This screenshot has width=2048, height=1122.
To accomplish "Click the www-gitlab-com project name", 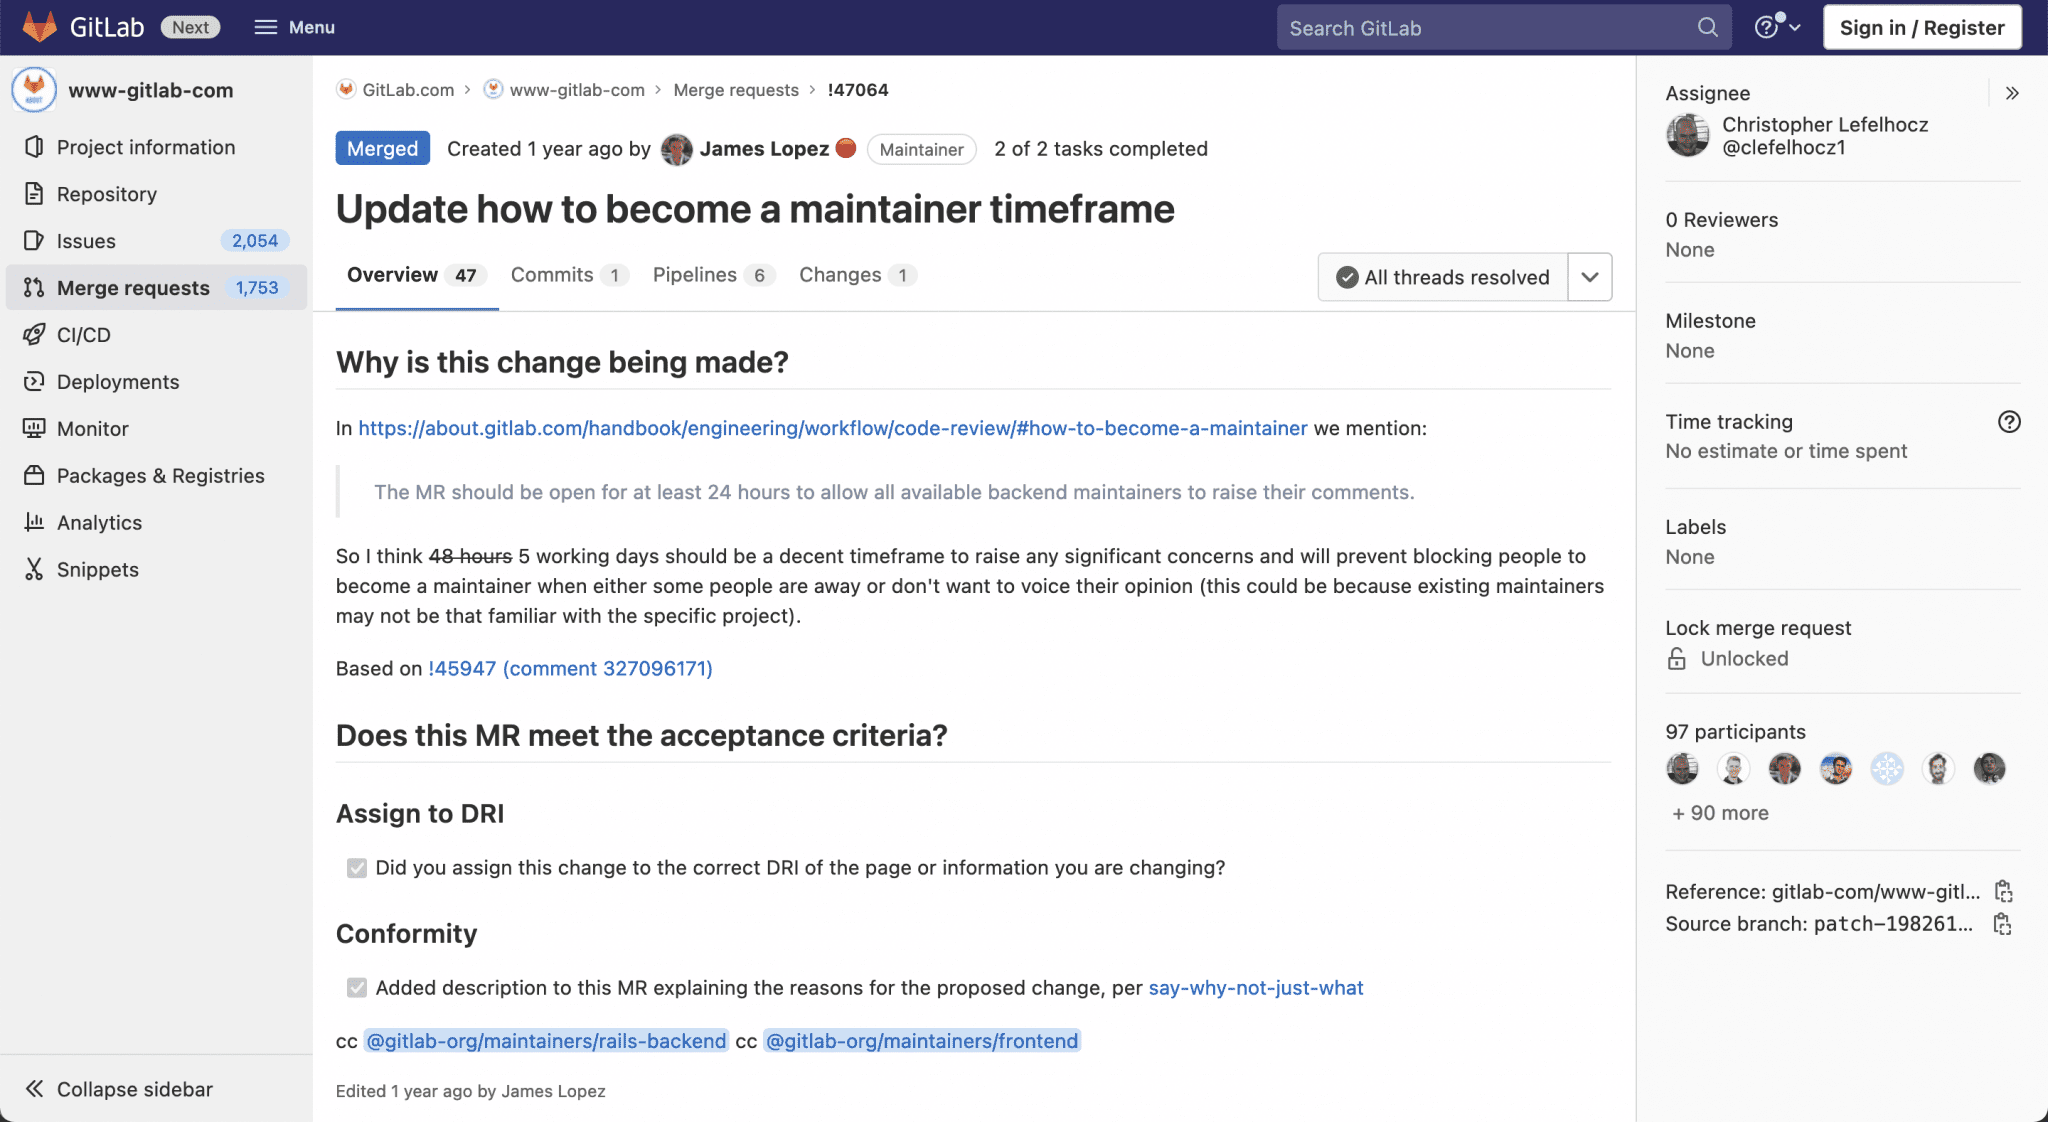I will pyautogui.click(x=151, y=90).
